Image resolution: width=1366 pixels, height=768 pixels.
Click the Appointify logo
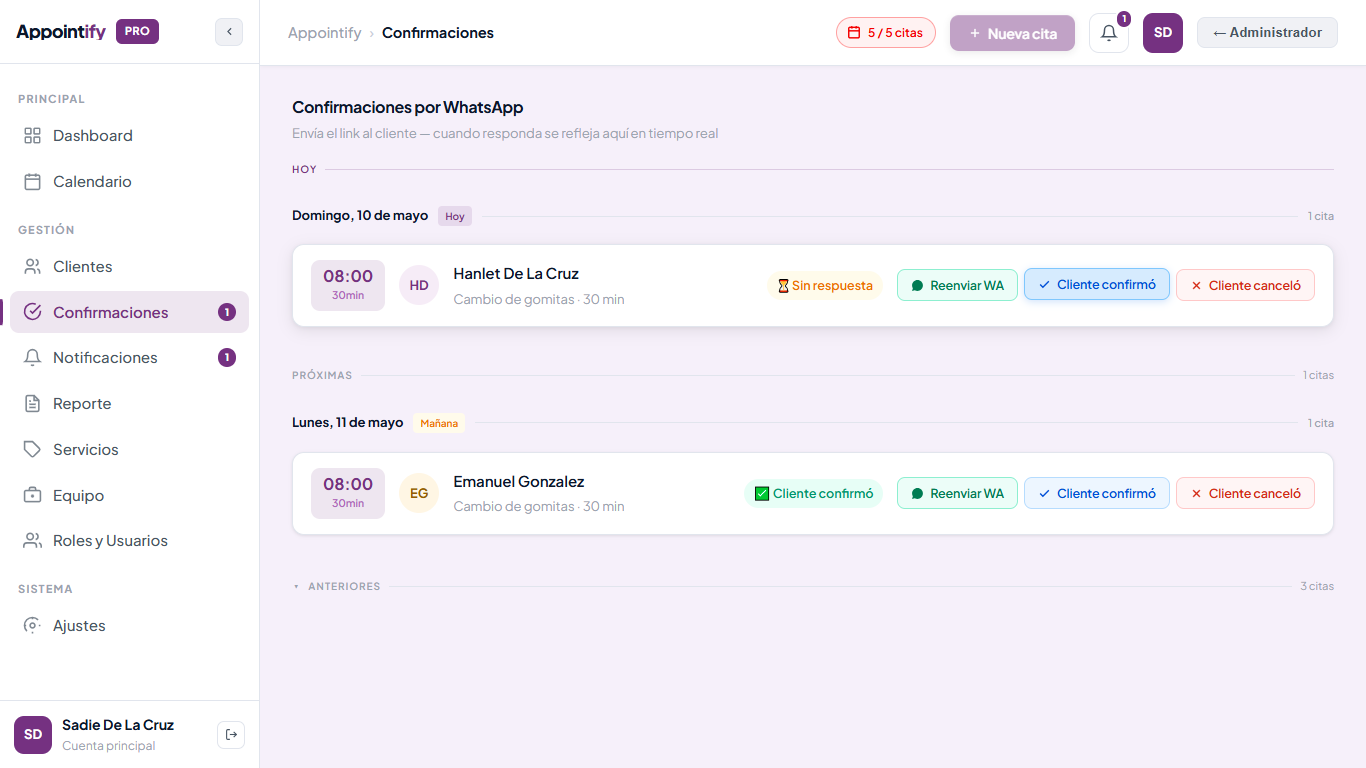coord(61,32)
